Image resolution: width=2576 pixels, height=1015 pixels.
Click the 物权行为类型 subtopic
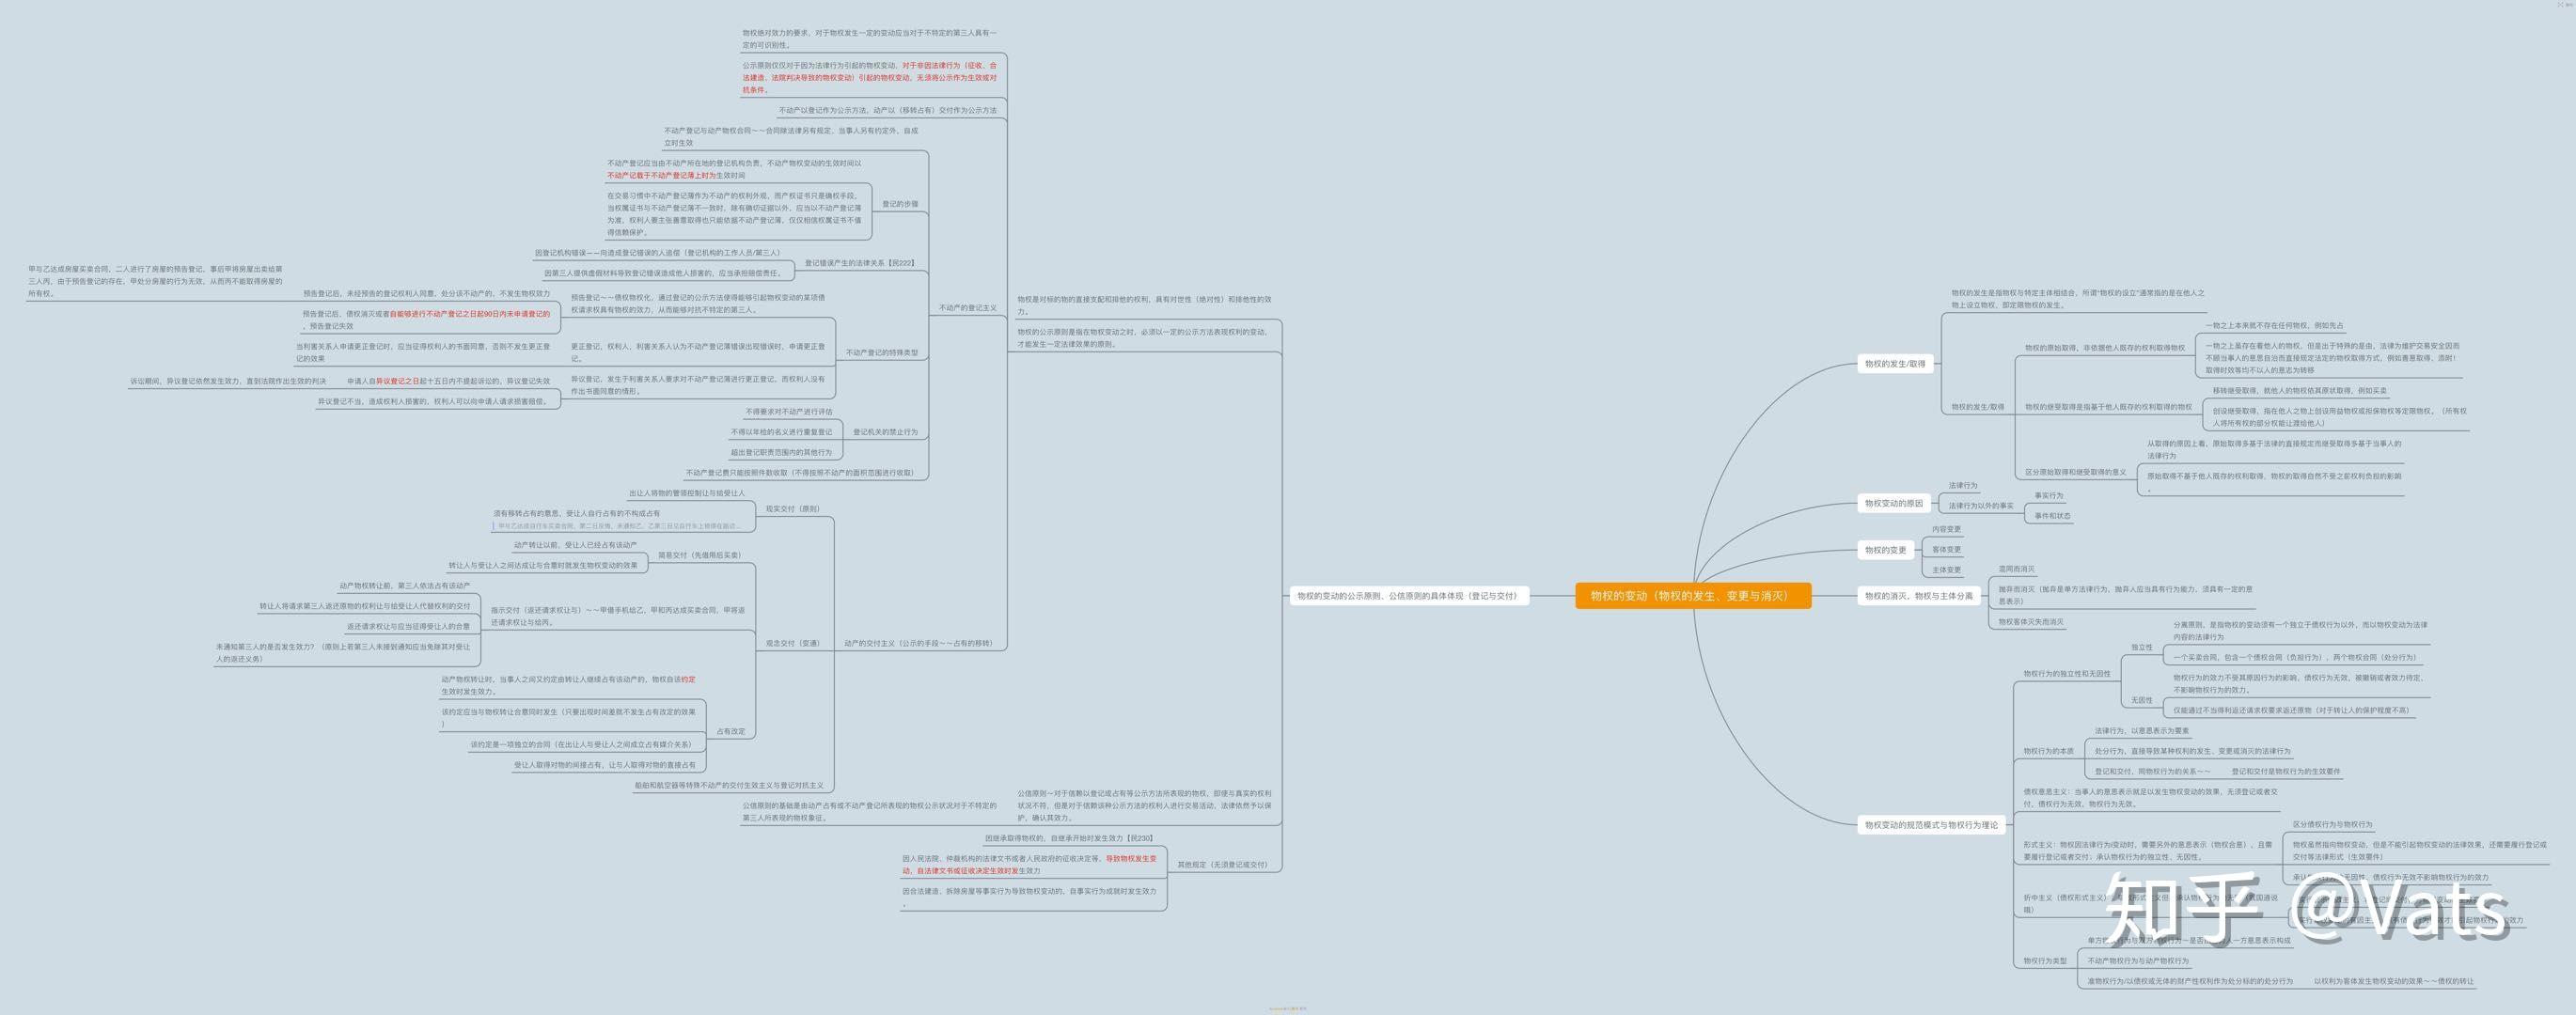point(2044,961)
